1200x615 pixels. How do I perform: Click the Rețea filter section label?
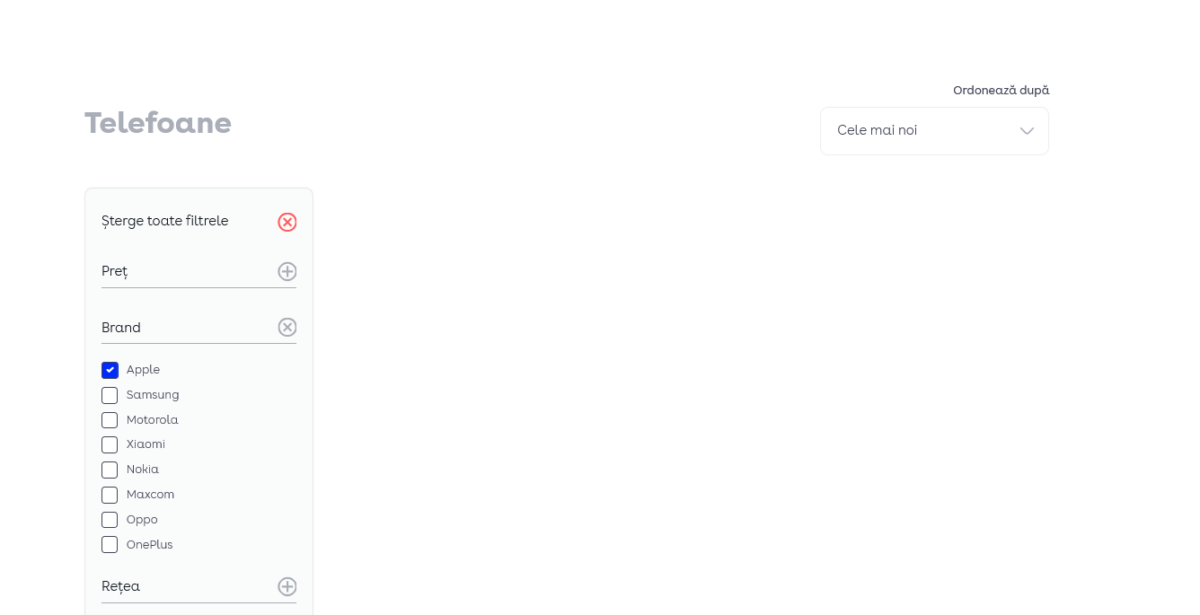[x=121, y=586]
